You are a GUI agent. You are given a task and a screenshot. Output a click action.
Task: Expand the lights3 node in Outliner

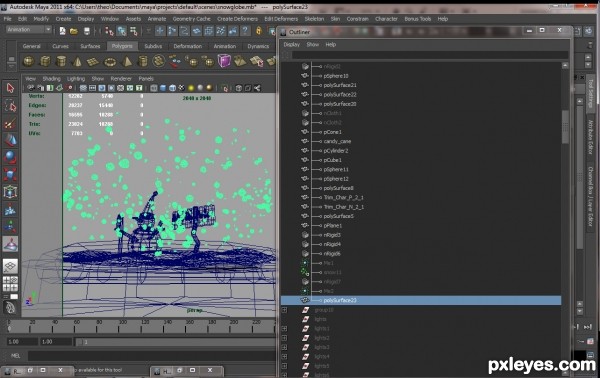(x=284, y=347)
